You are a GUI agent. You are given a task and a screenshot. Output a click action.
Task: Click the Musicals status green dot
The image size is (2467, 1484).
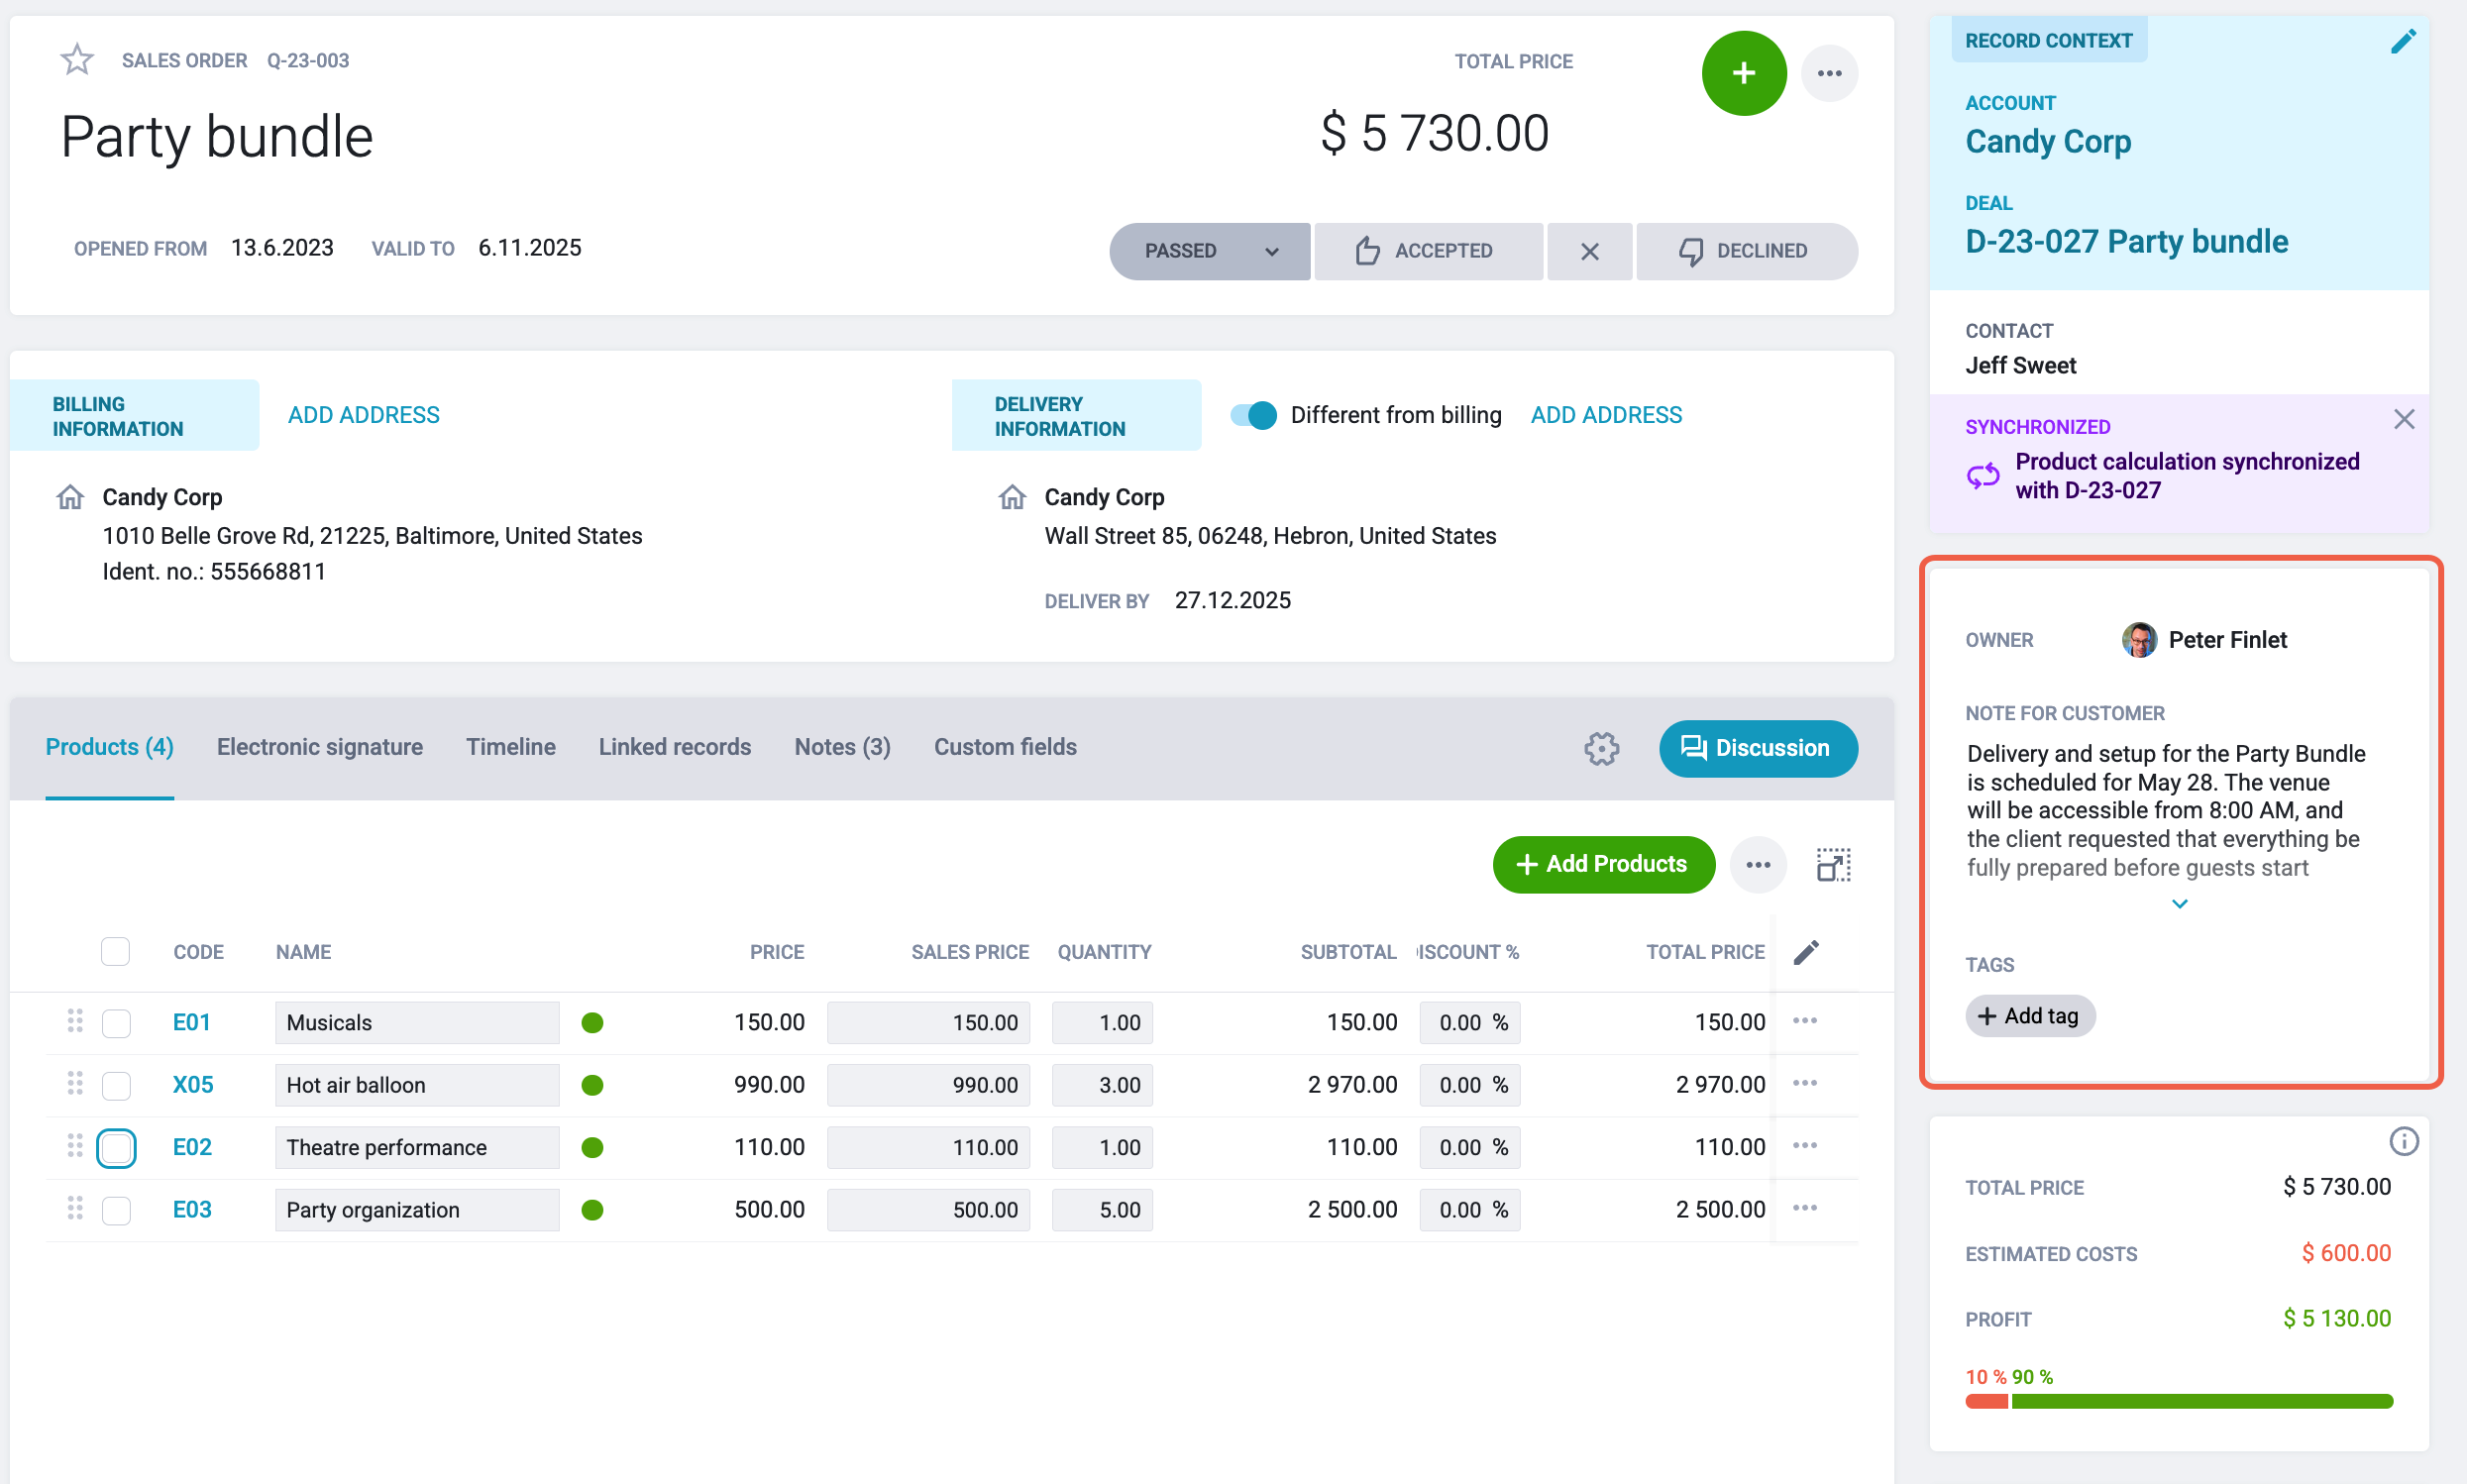pos(592,1022)
